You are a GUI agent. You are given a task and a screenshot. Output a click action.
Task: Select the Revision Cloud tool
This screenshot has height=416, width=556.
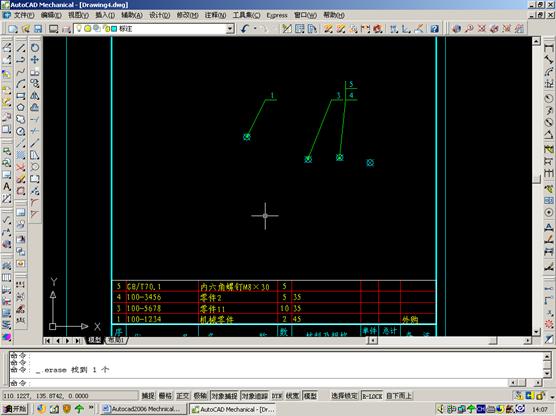coord(21,120)
